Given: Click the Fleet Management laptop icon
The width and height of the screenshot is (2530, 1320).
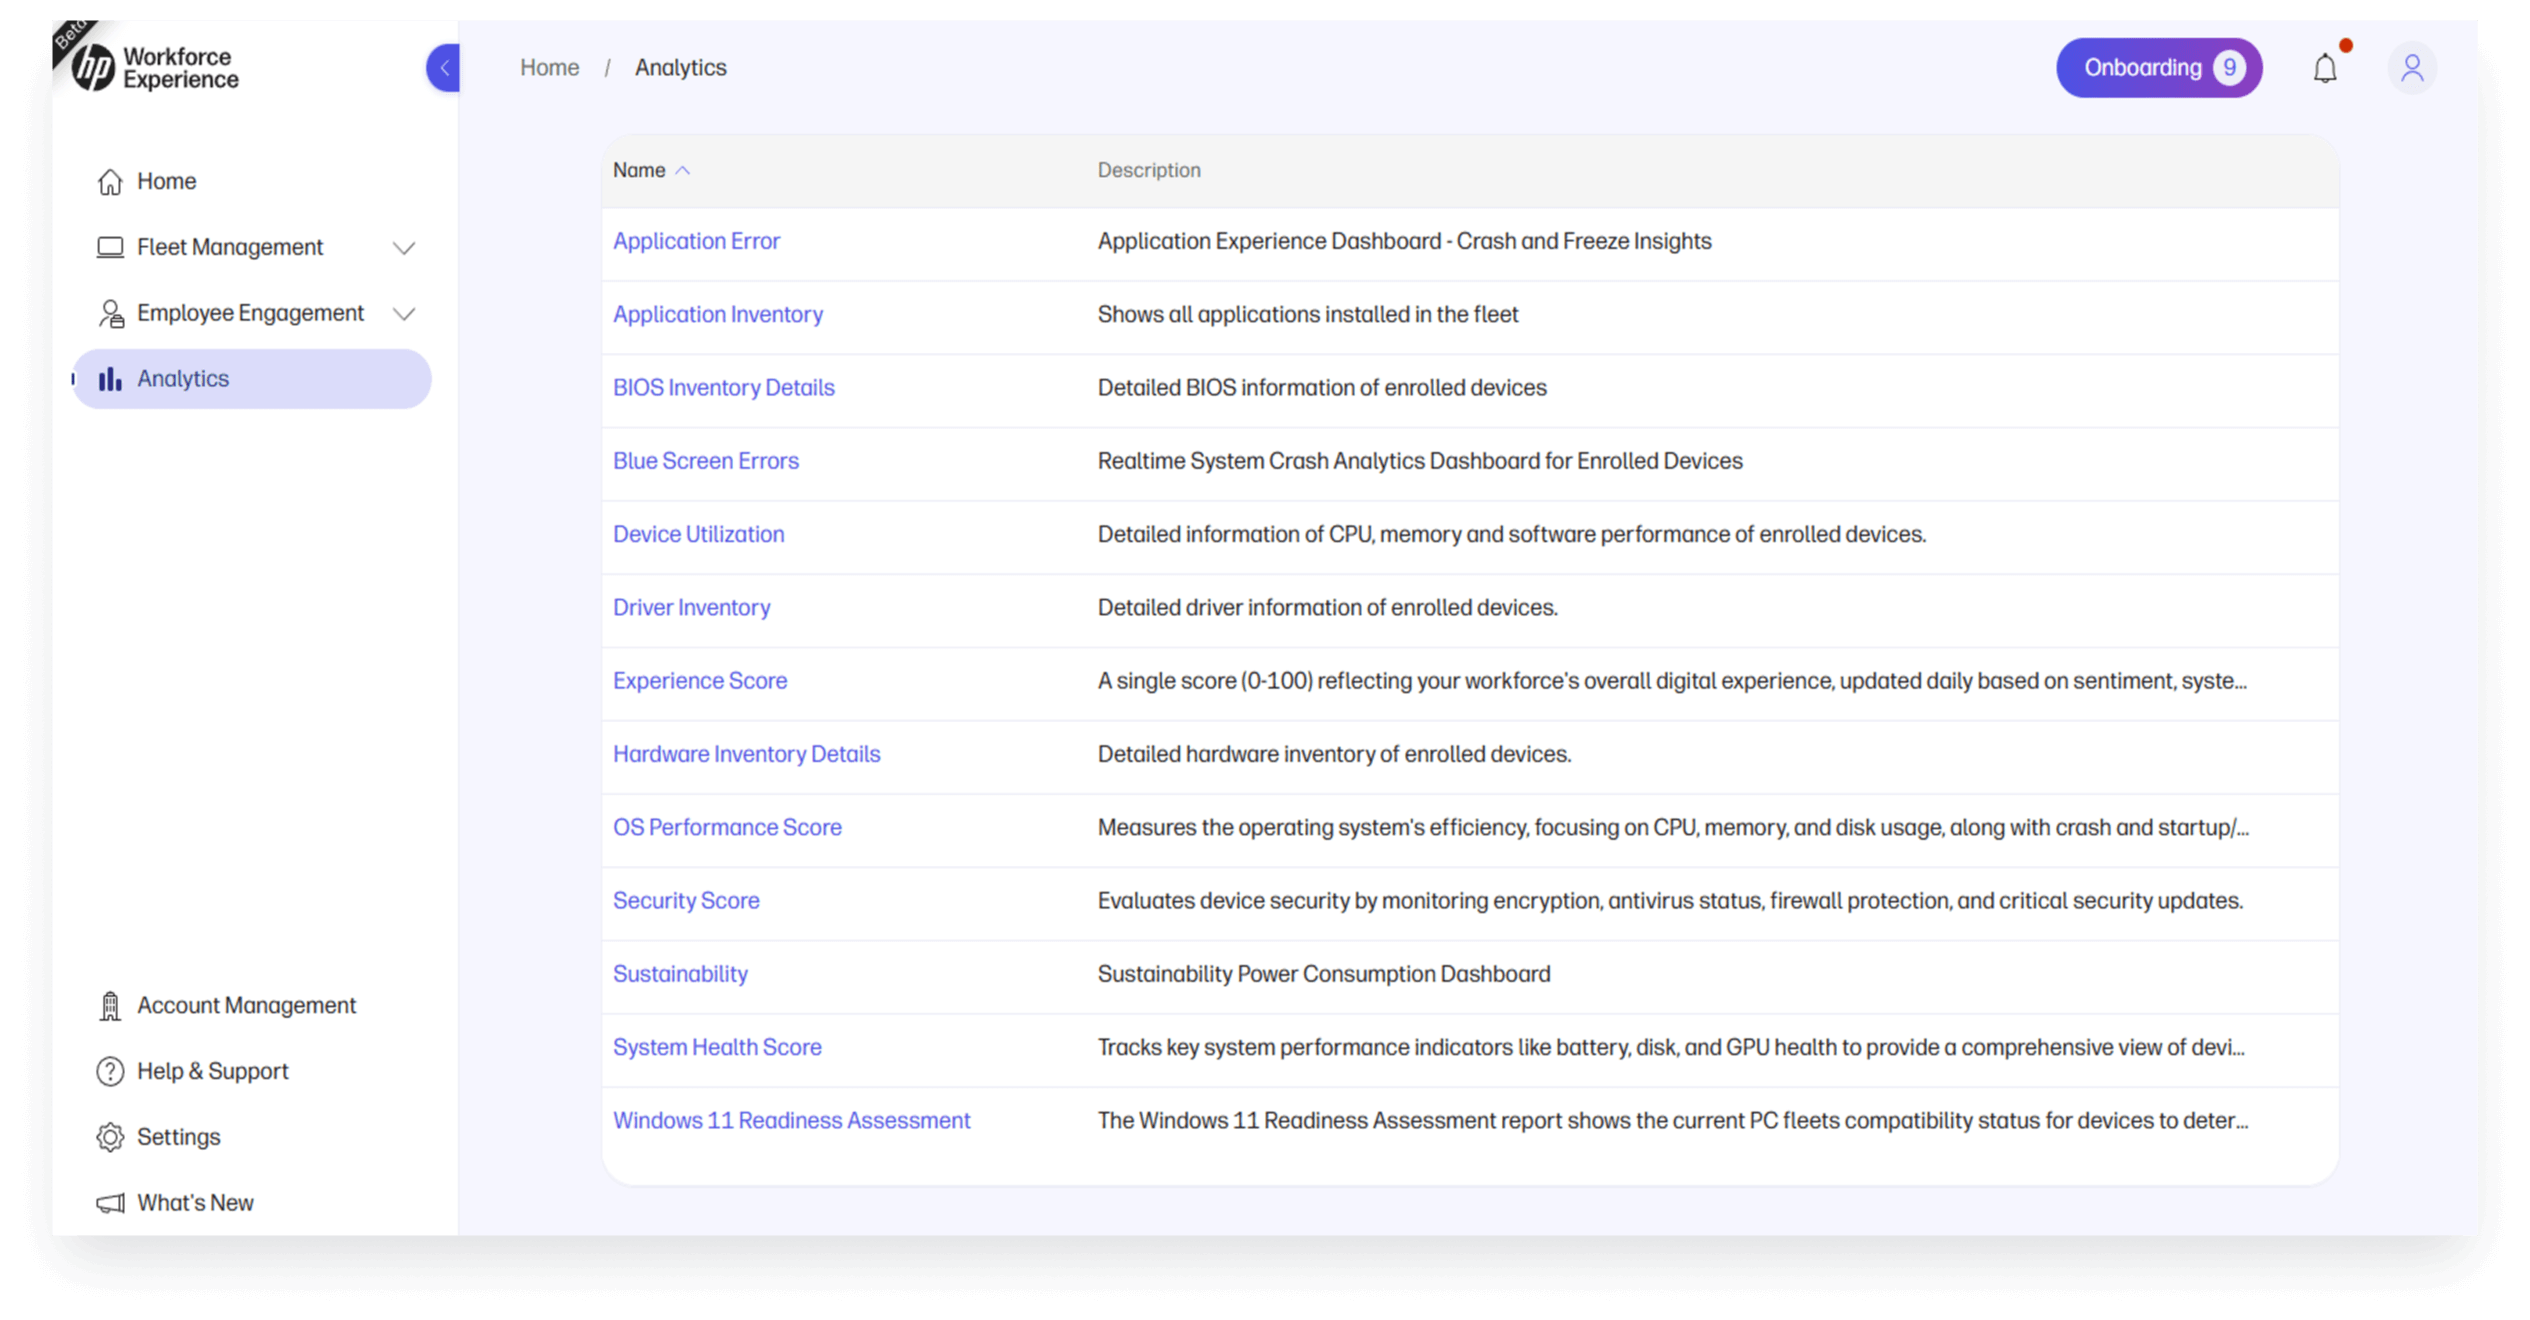Looking at the screenshot, I should (110, 247).
